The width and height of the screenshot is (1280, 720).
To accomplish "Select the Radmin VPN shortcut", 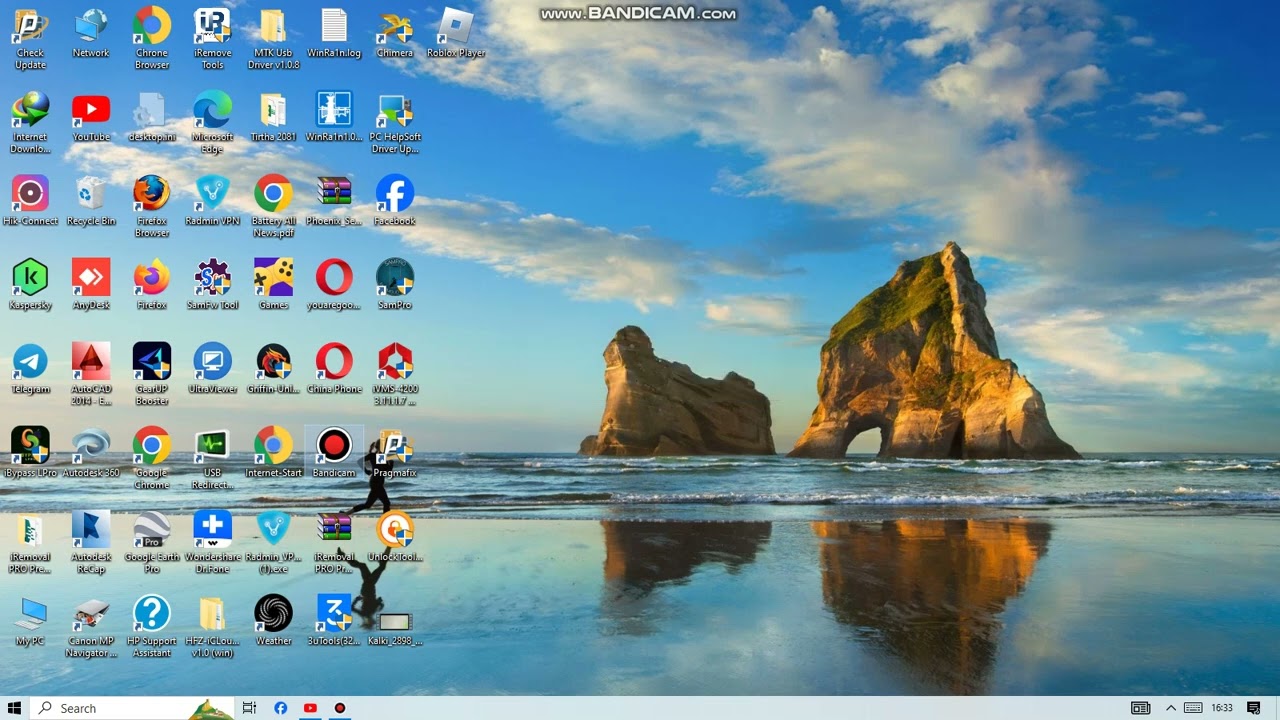I will (212, 194).
